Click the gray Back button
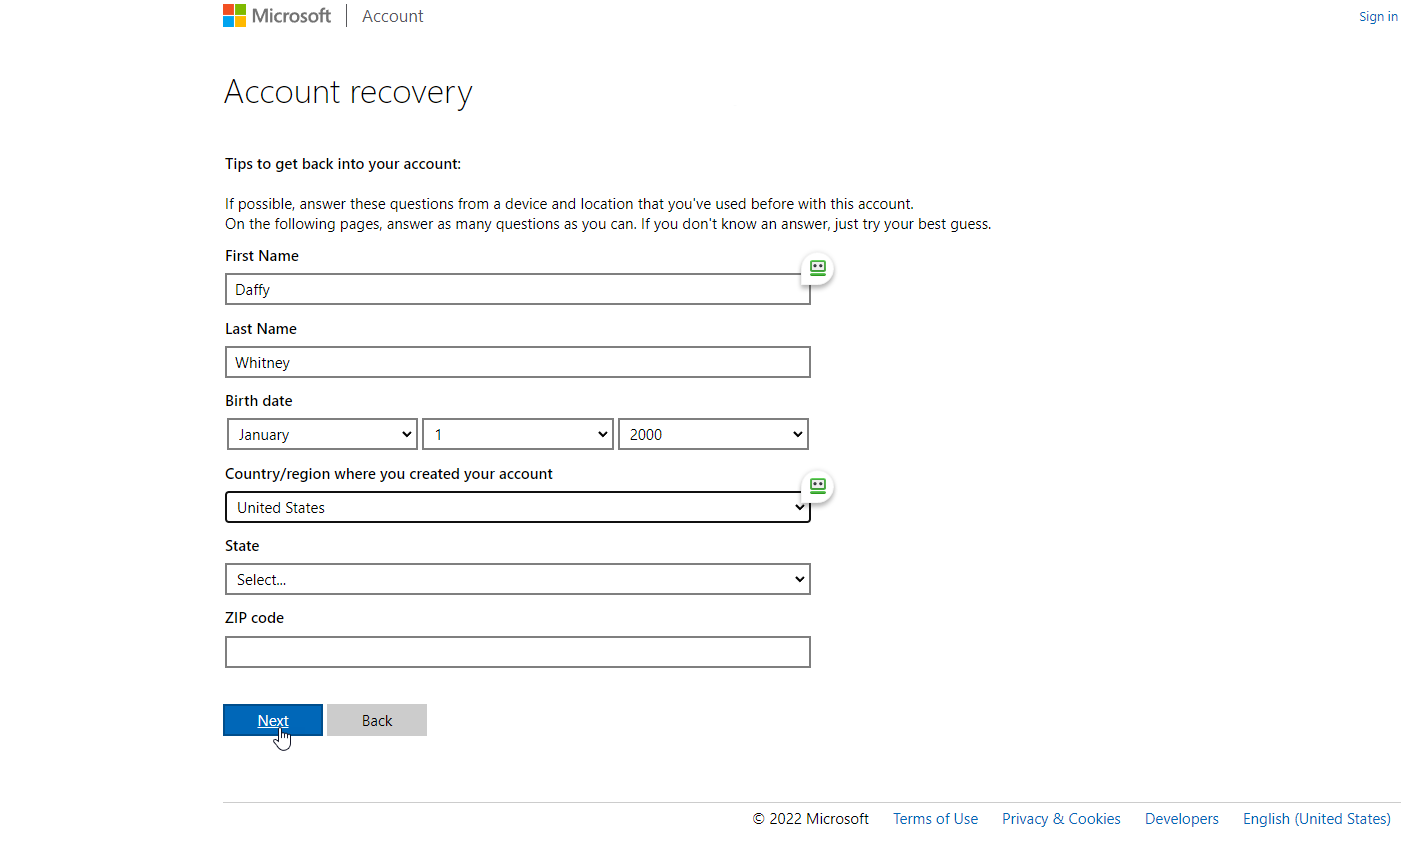The height and width of the screenshot is (846, 1401). pos(377,720)
